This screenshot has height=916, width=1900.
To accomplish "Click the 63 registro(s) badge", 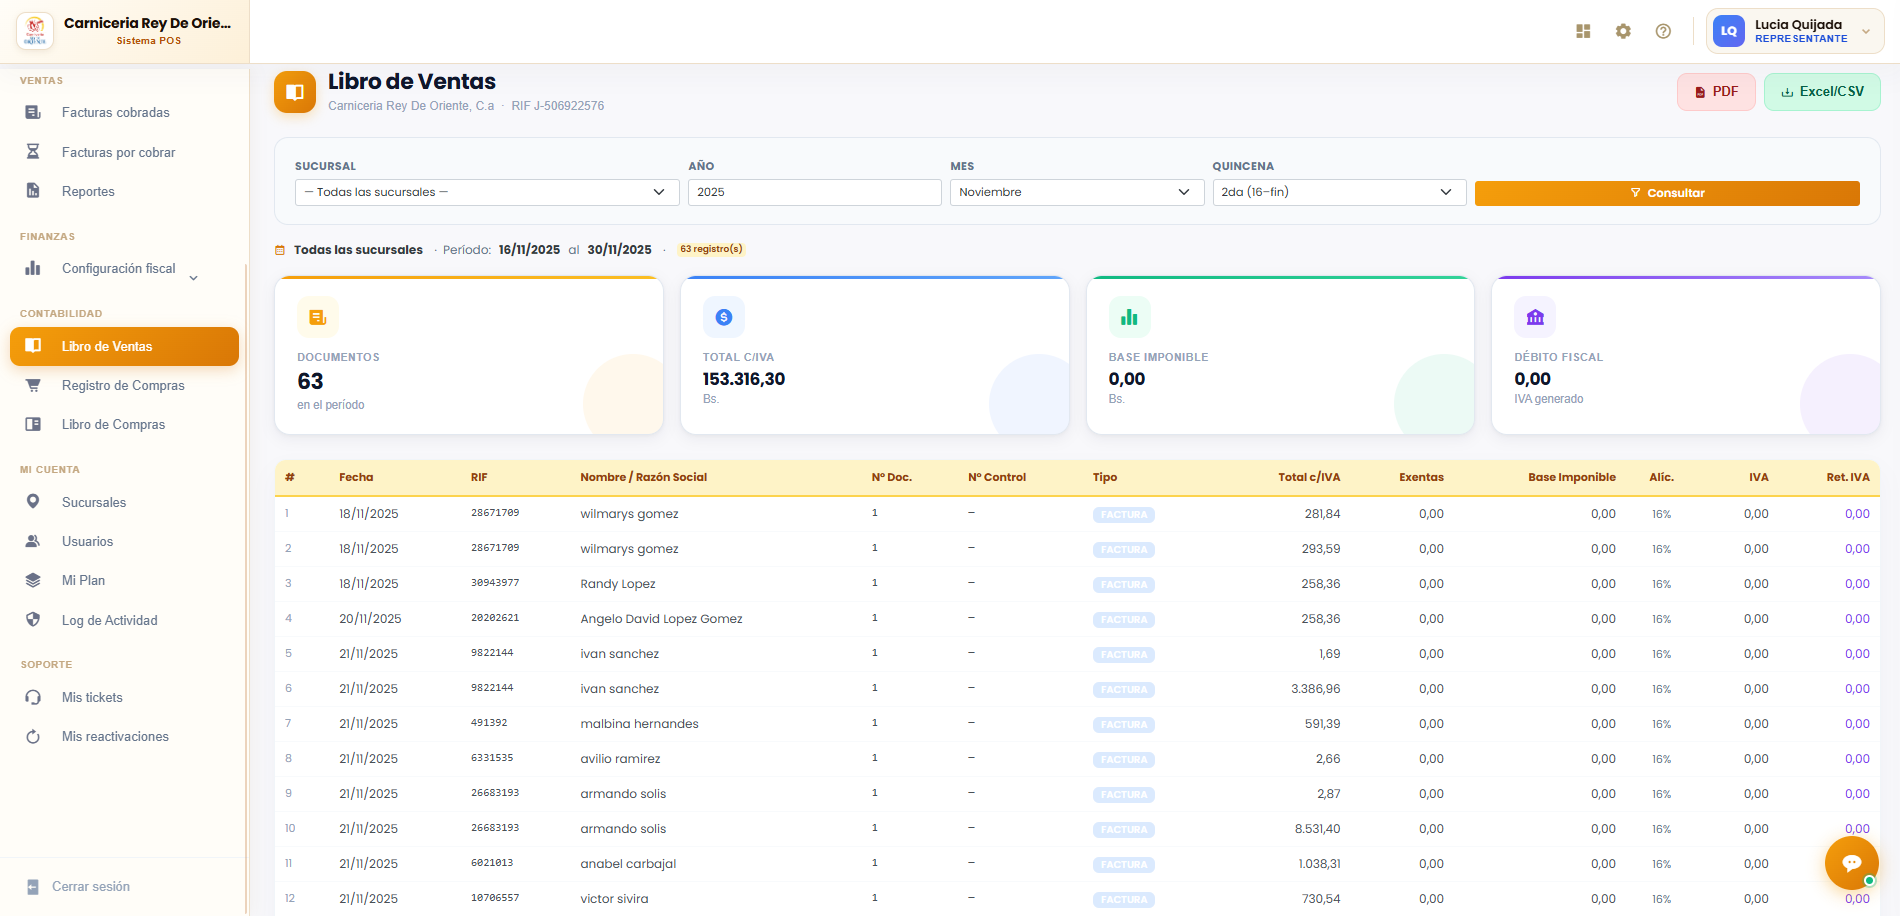I will [x=711, y=249].
